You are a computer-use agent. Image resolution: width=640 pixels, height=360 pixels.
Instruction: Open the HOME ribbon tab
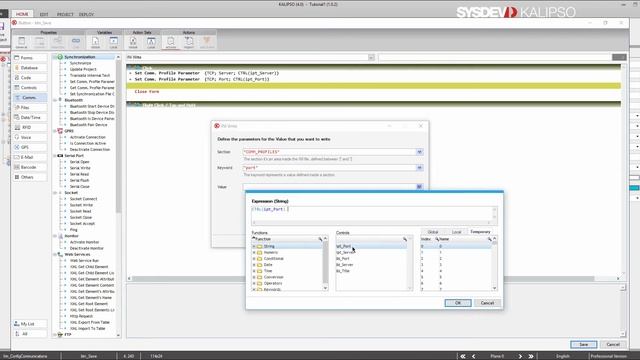pyautogui.click(x=22, y=14)
